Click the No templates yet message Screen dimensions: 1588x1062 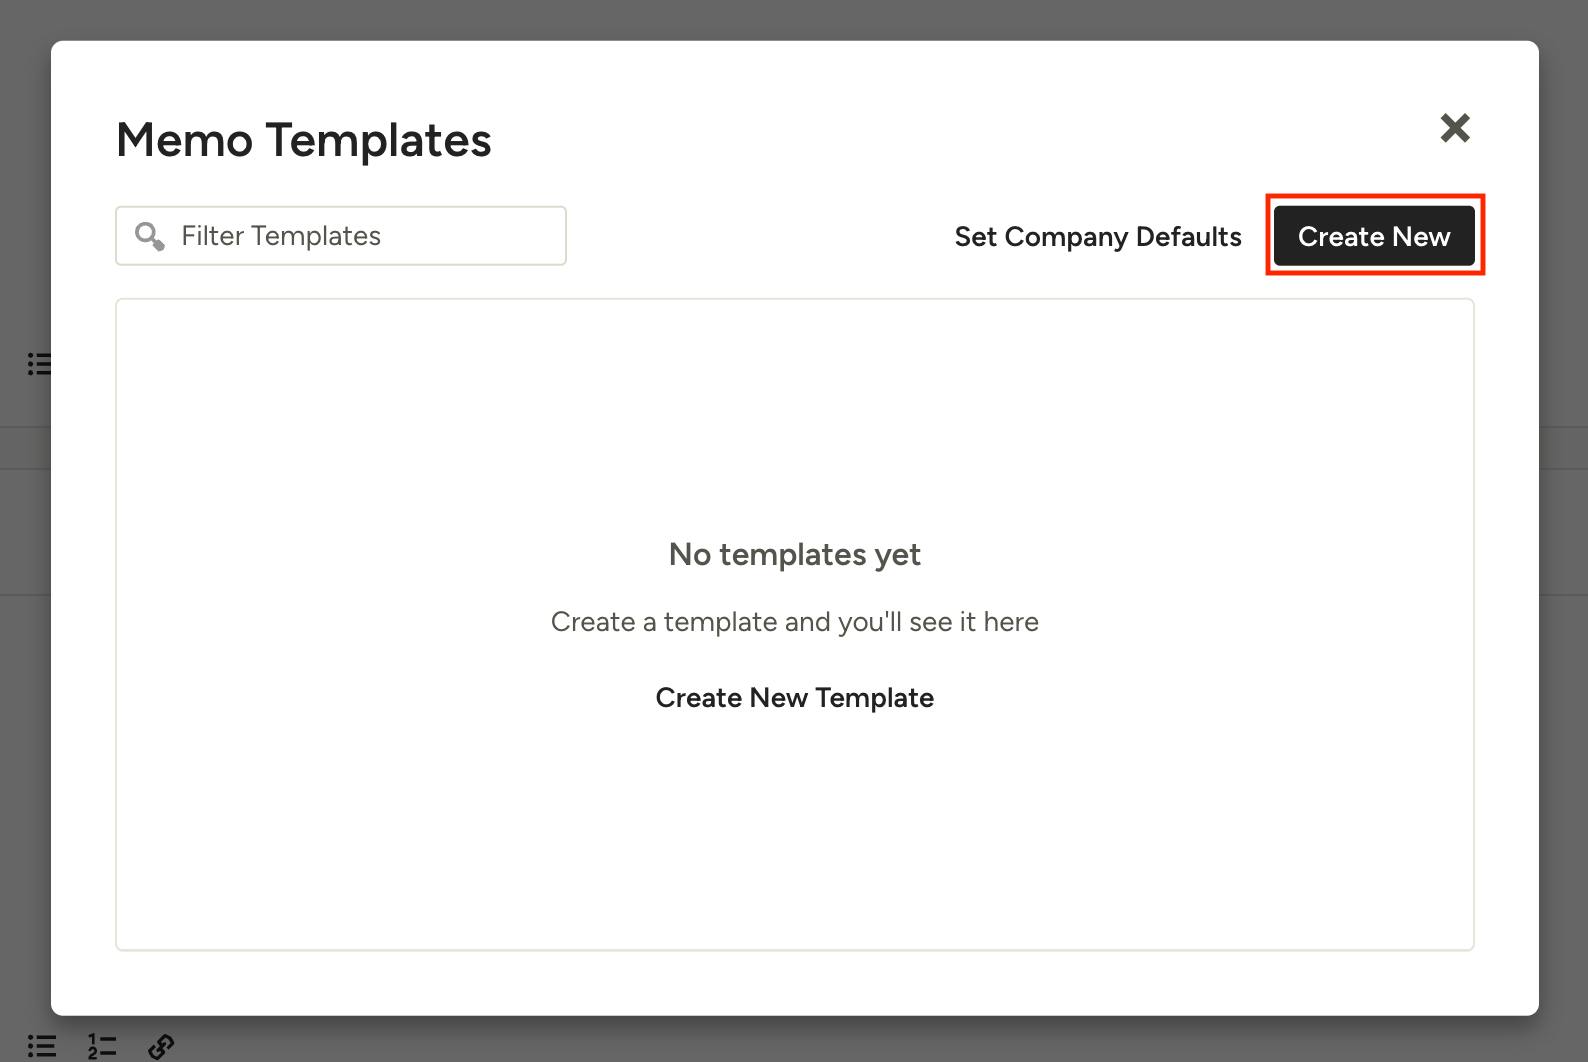pyautogui.click(x=794, y=554)
